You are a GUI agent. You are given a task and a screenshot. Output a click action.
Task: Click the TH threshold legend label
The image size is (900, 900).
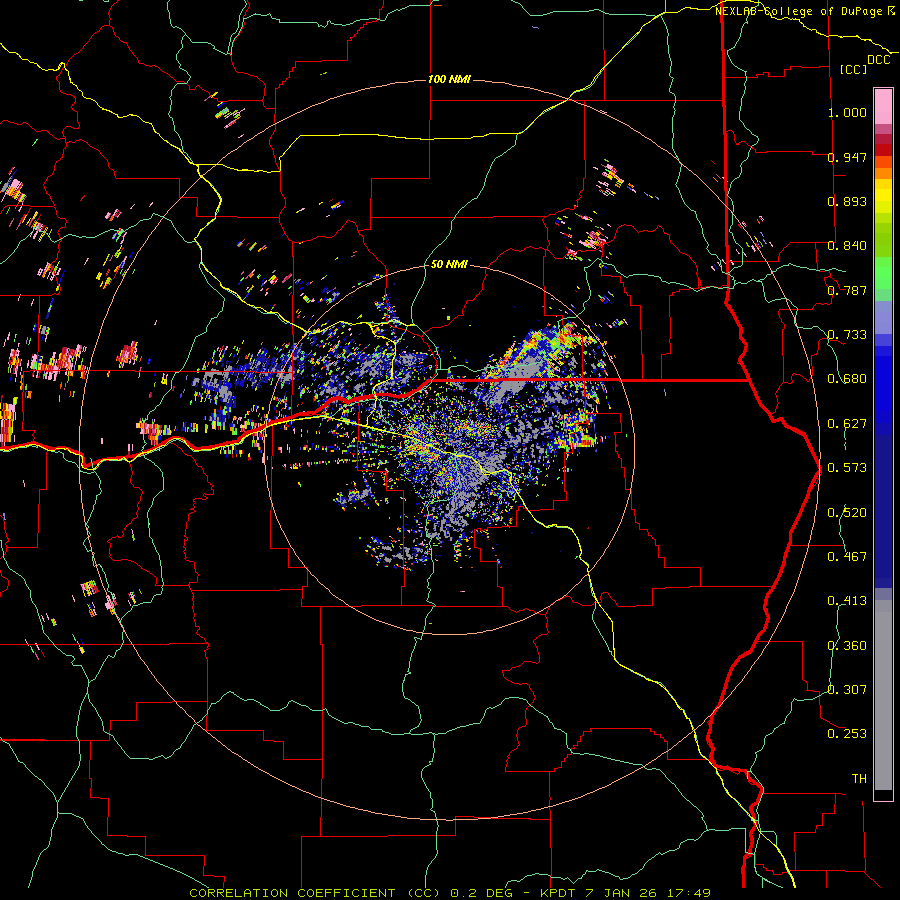point(859,778)
